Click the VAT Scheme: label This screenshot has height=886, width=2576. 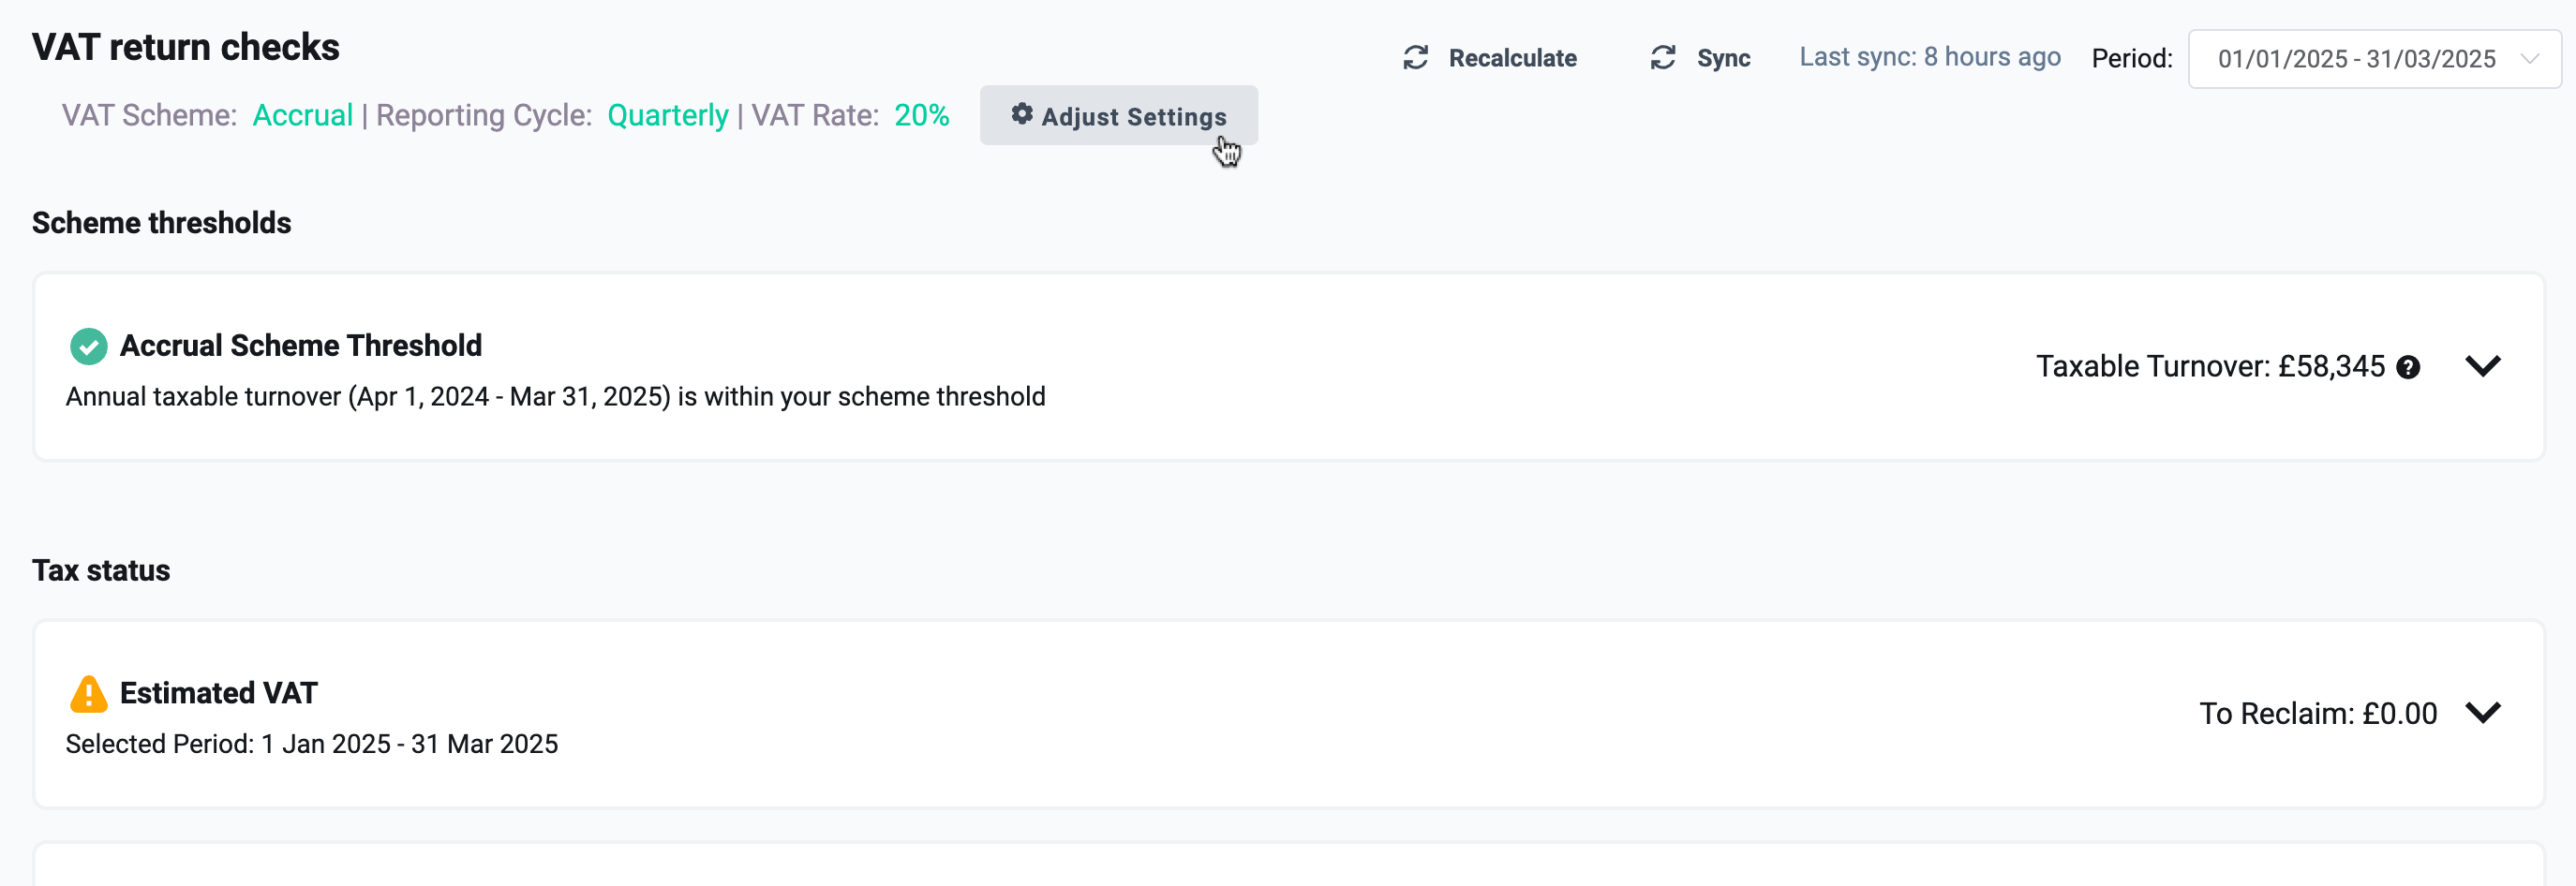point(149,115)
